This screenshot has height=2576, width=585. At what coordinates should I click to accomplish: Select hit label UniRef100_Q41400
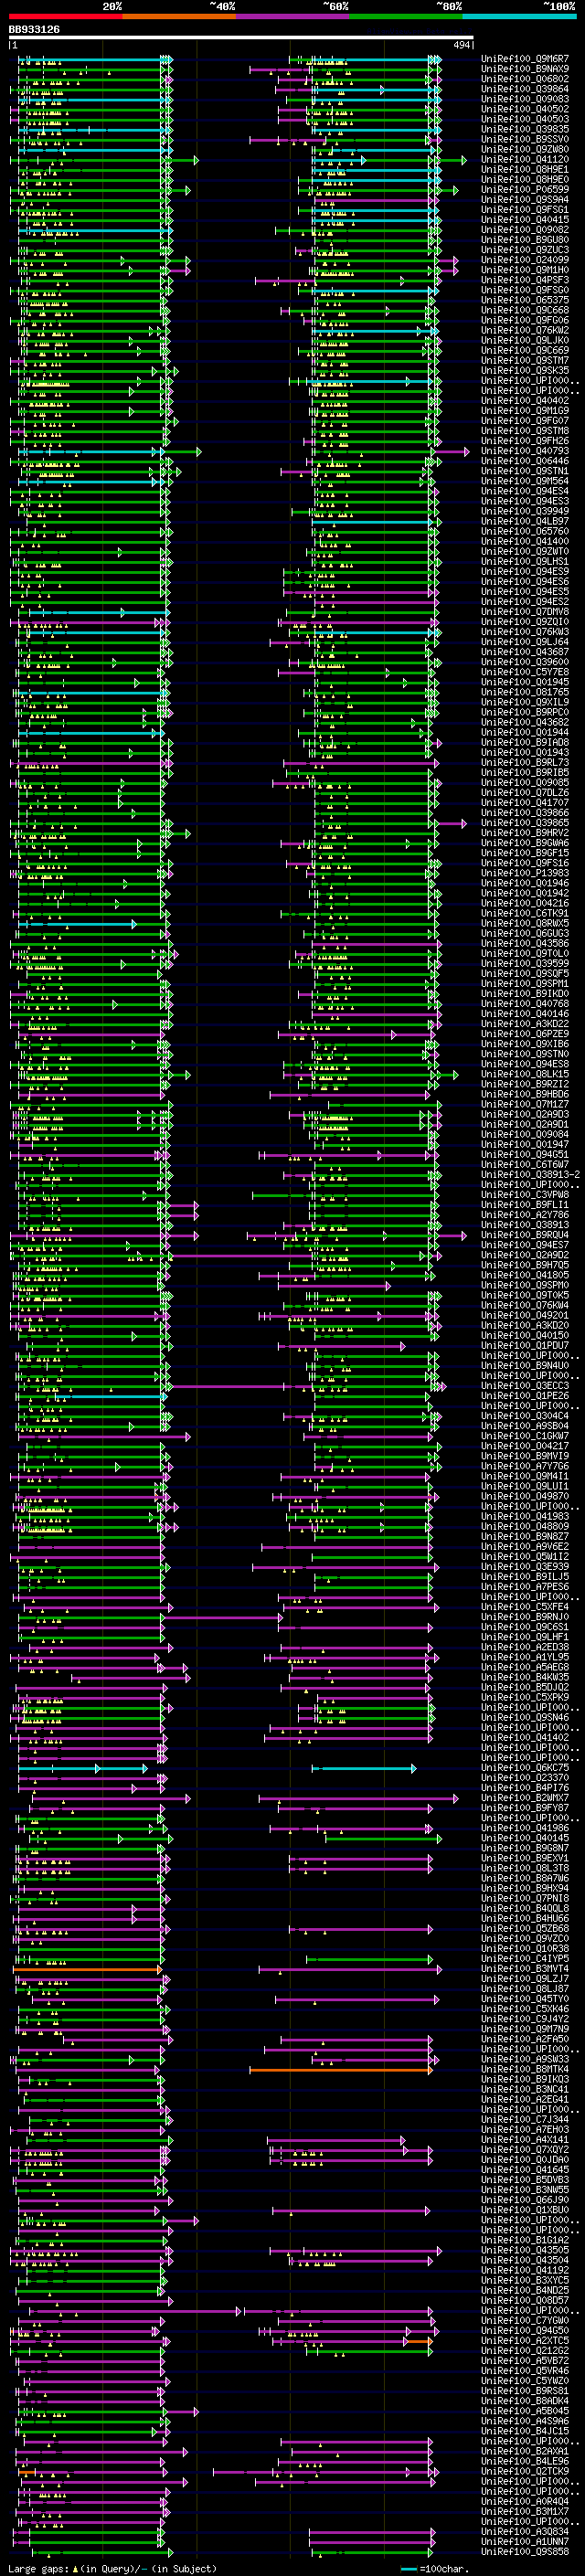point(525,541)
